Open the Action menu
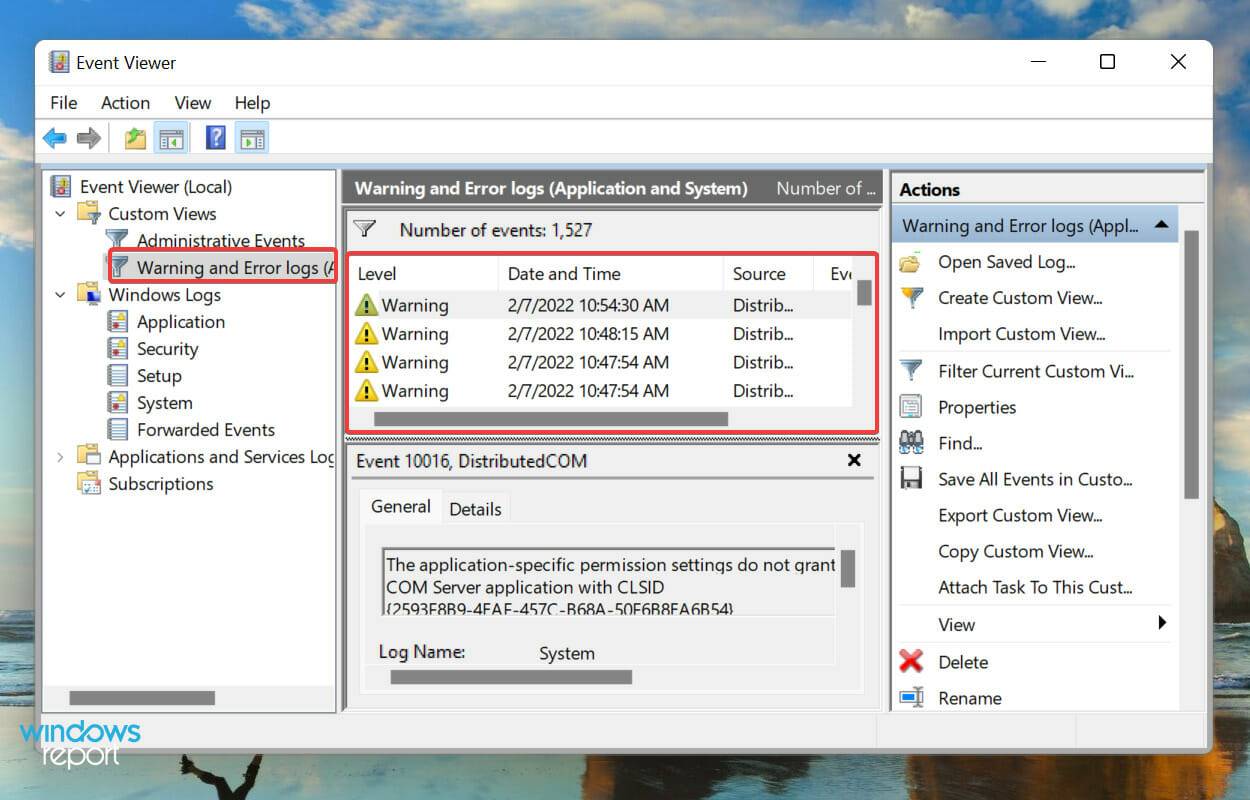Viewport: 1250px width, 800px height. point(125,103)
